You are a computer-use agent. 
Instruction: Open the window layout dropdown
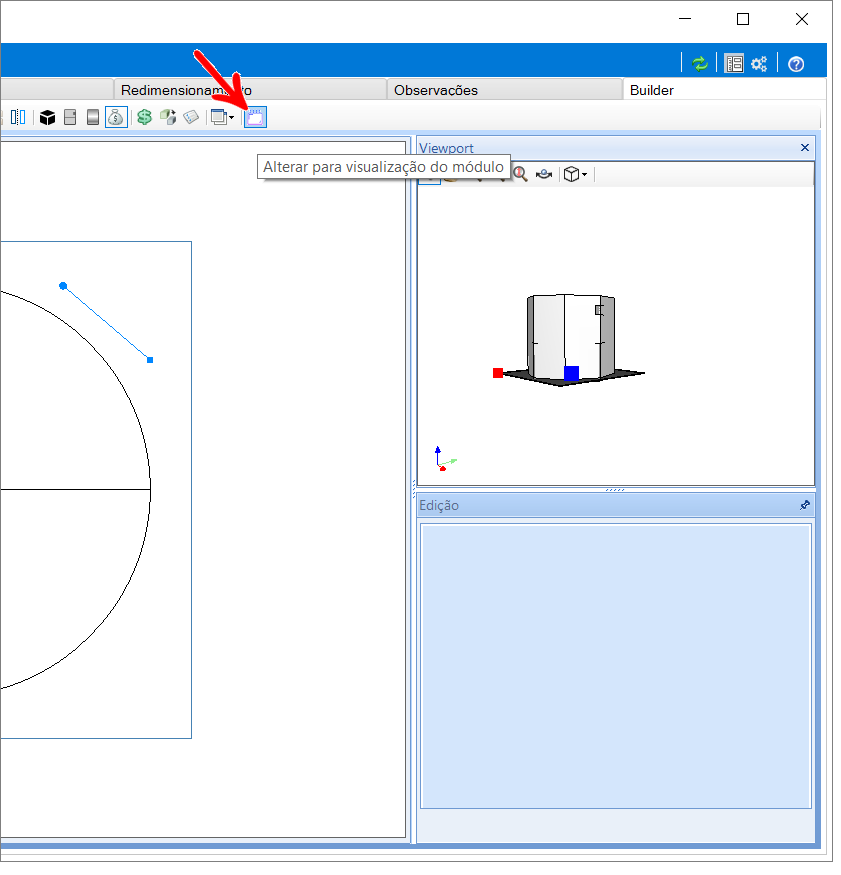tap(224, 118)
